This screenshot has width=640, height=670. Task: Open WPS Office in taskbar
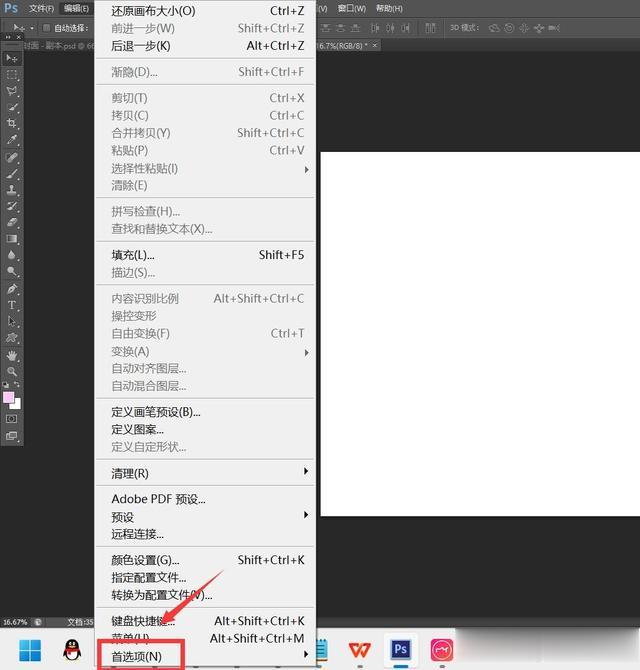pyautogui.click(x=359, y=650)
